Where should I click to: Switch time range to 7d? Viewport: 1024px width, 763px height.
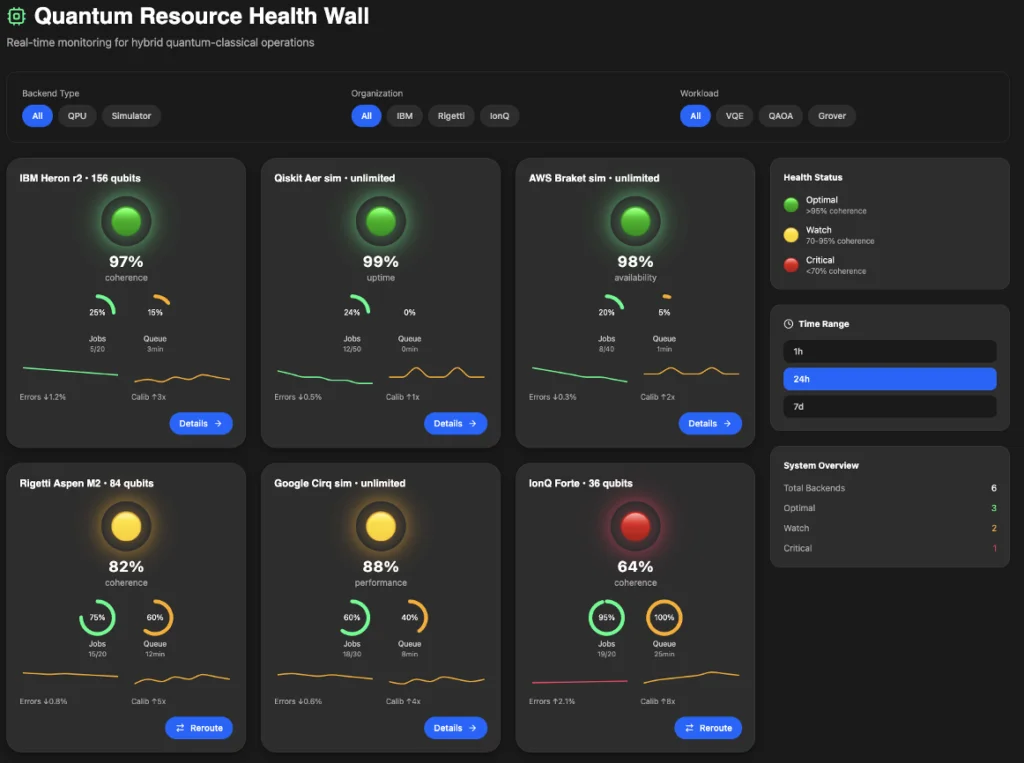coord(889,407)
